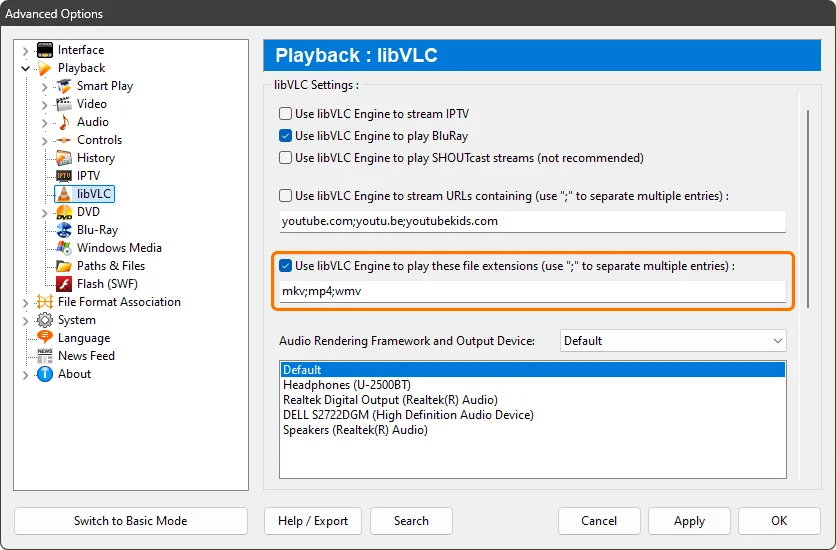
Task: Click the IPTV icon
Action: click(64, 176)
